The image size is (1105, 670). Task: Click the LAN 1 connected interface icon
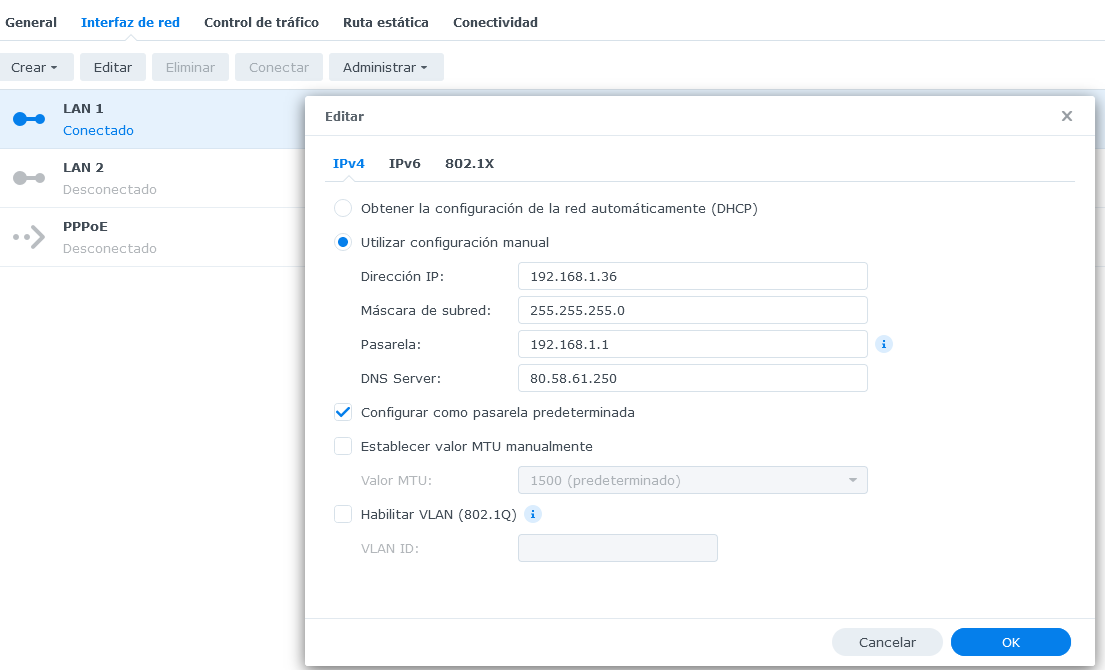click(x=29, y=119)
